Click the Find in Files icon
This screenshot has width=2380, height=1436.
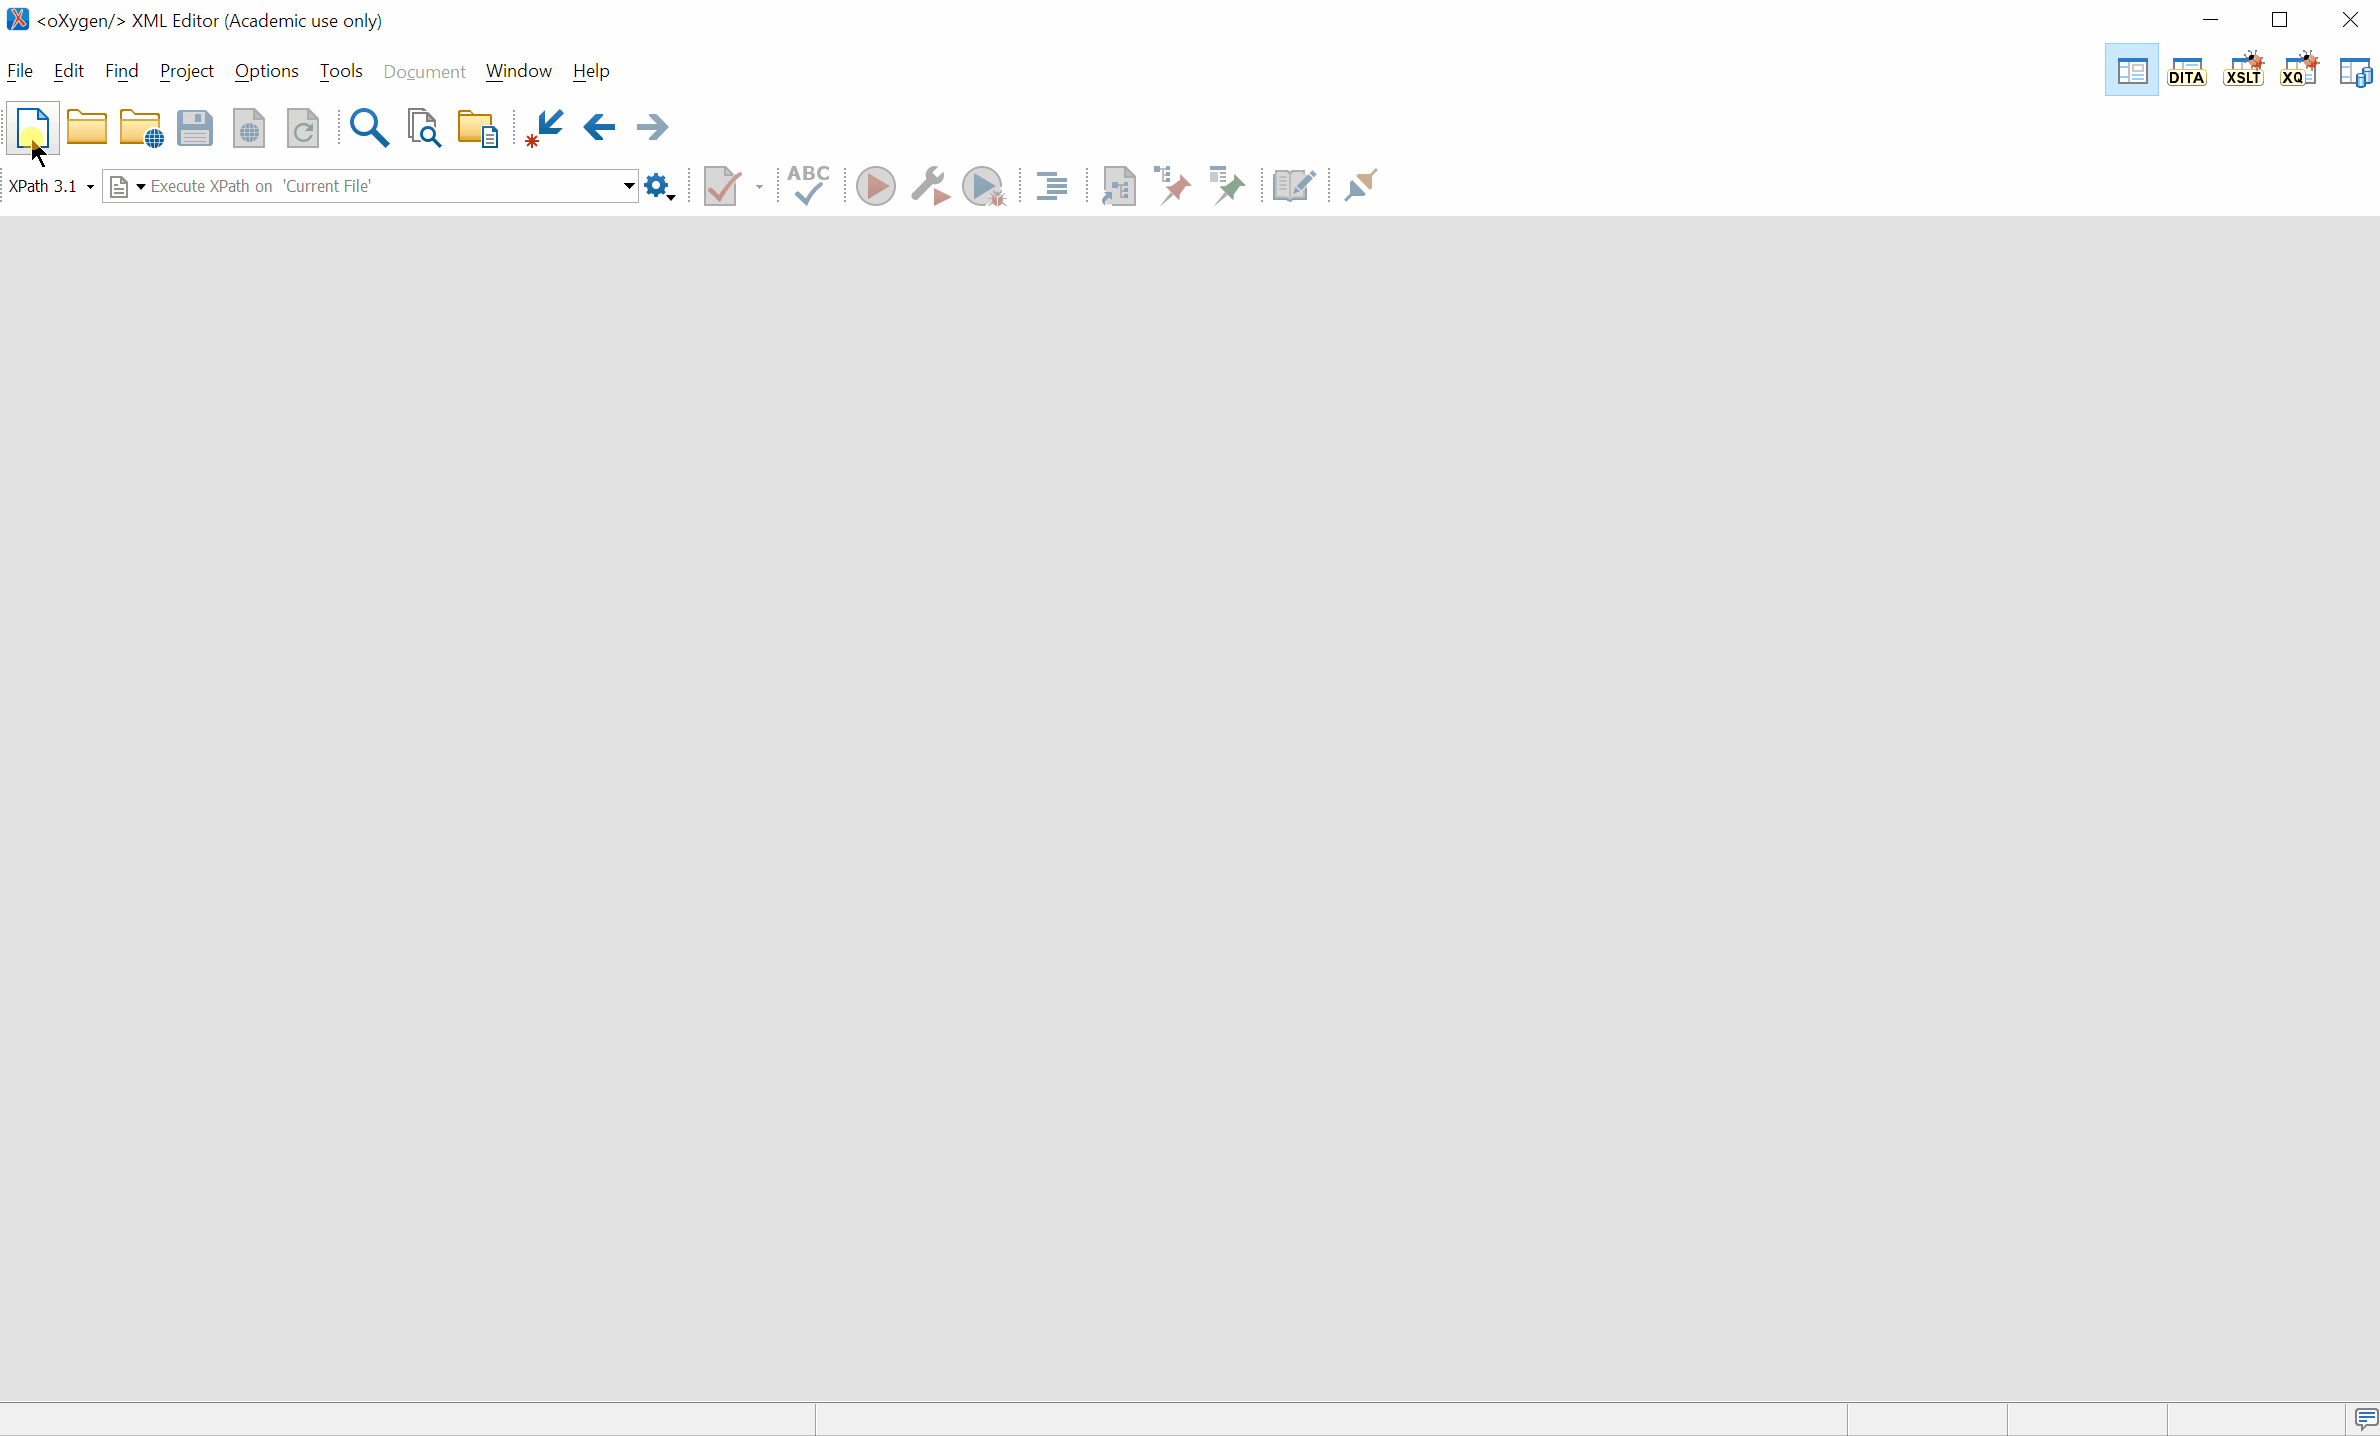click(x=424, y=128)
